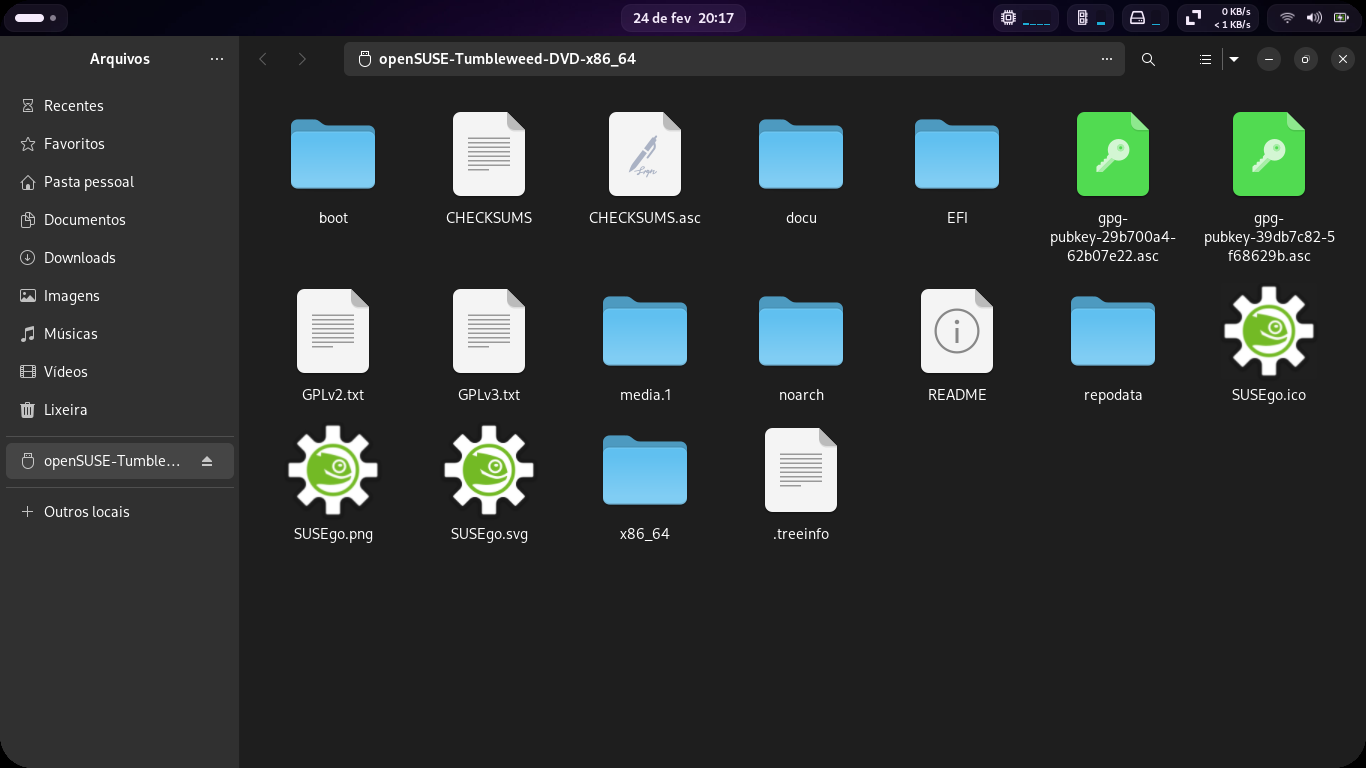Image resolution: width=1366 pixels, height=768 pixels.
Task: Select the SUSEgo.png image file
Action: coord(333,470)
